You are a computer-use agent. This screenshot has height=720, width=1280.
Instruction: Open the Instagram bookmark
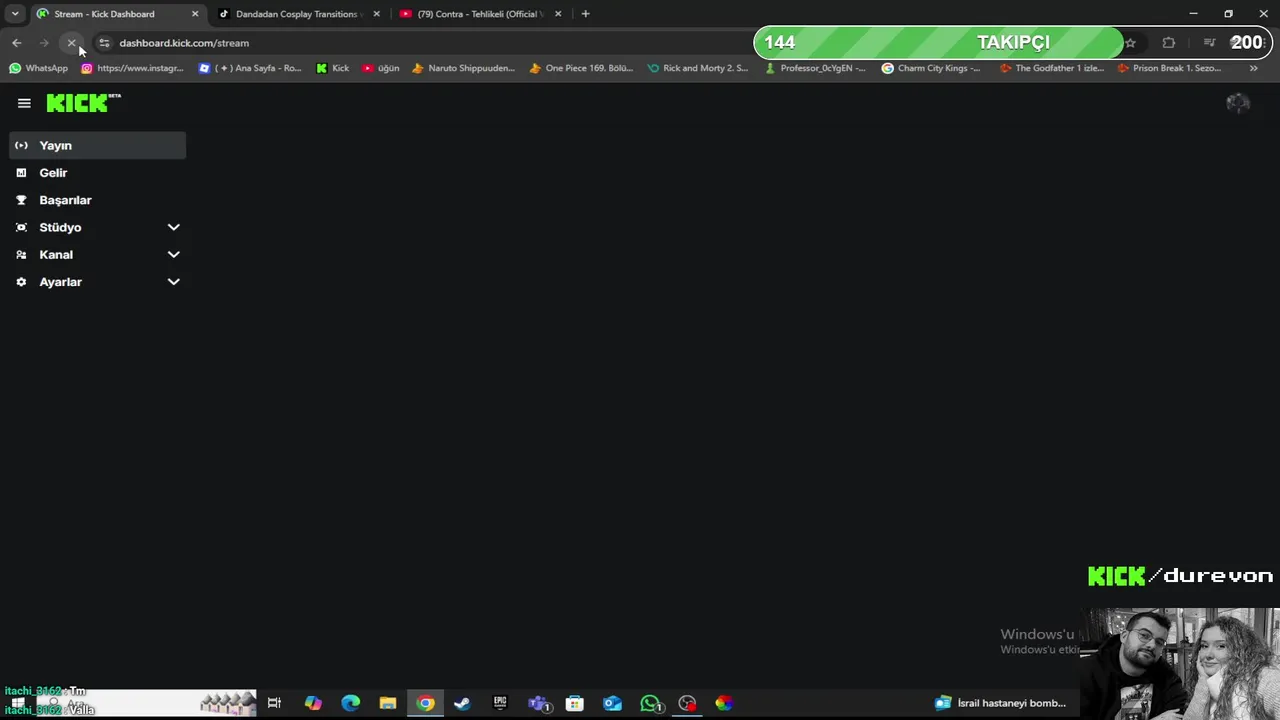tap(132, 68)
